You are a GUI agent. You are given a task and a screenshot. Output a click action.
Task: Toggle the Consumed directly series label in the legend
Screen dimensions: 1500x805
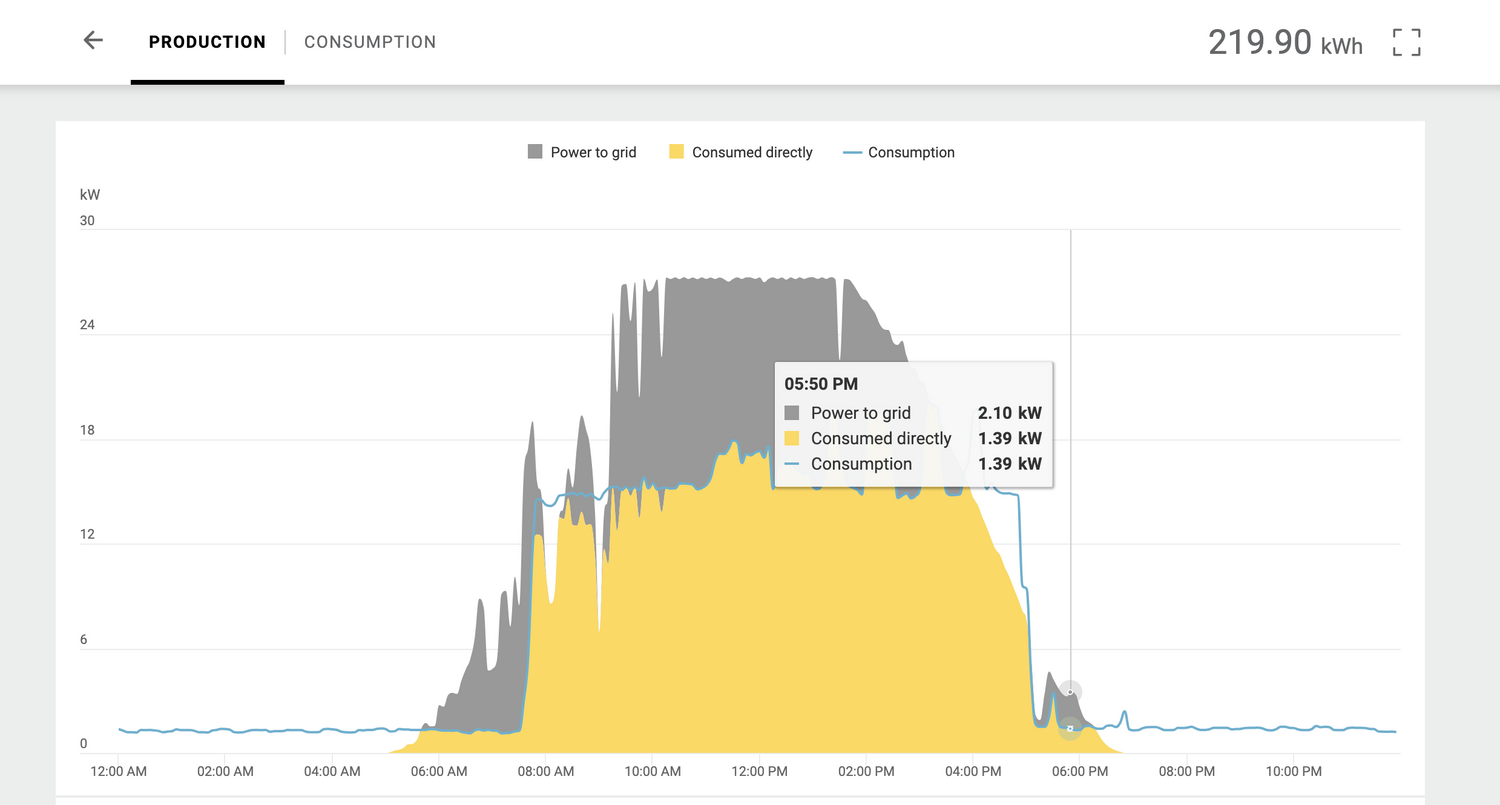coord(752,152)
